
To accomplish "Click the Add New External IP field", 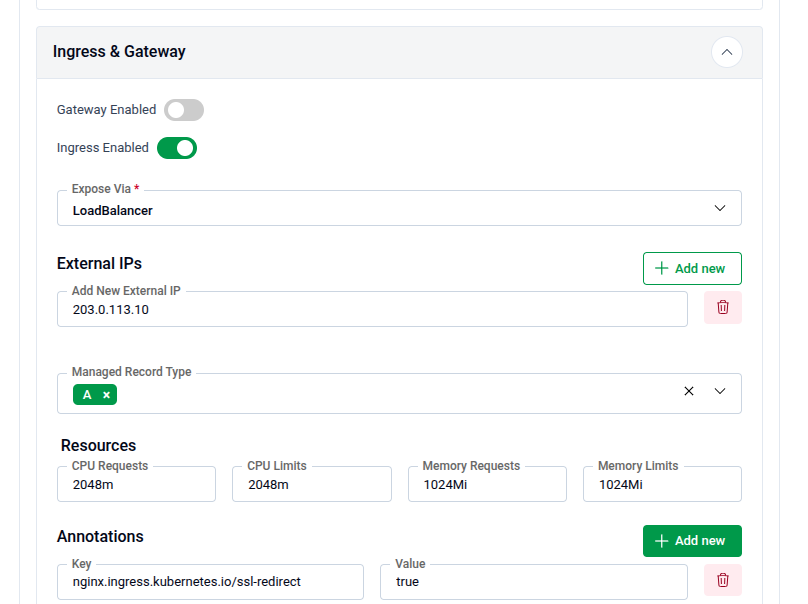I will pos(372,310).
